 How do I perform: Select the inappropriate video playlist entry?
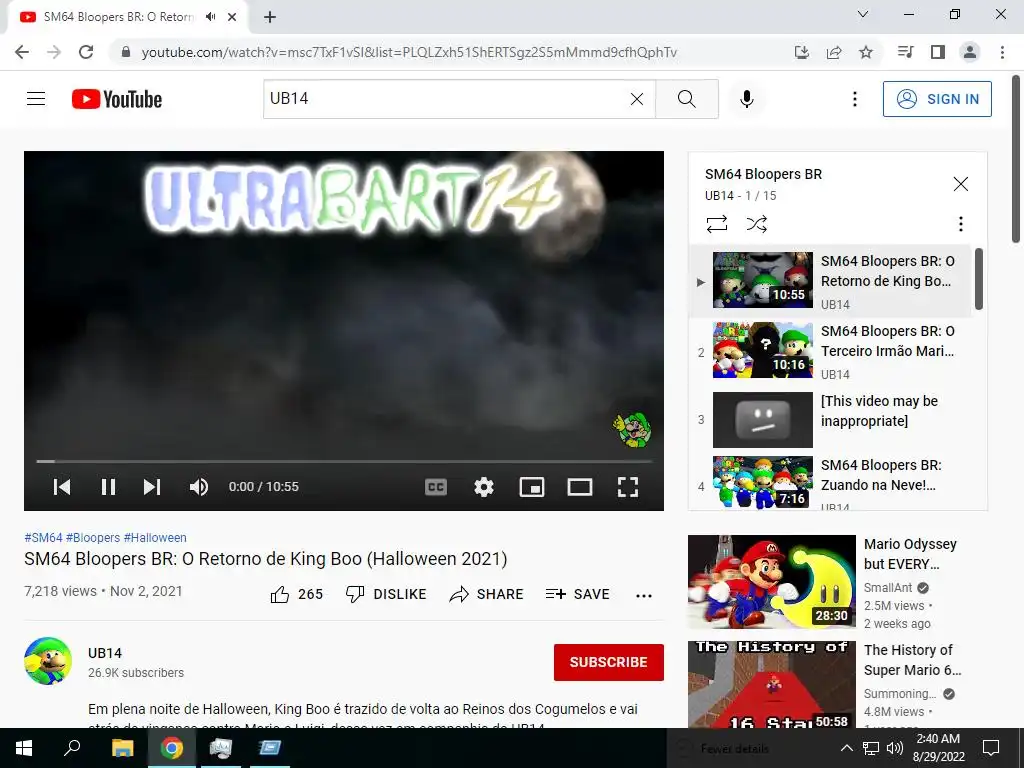[831, 419]
